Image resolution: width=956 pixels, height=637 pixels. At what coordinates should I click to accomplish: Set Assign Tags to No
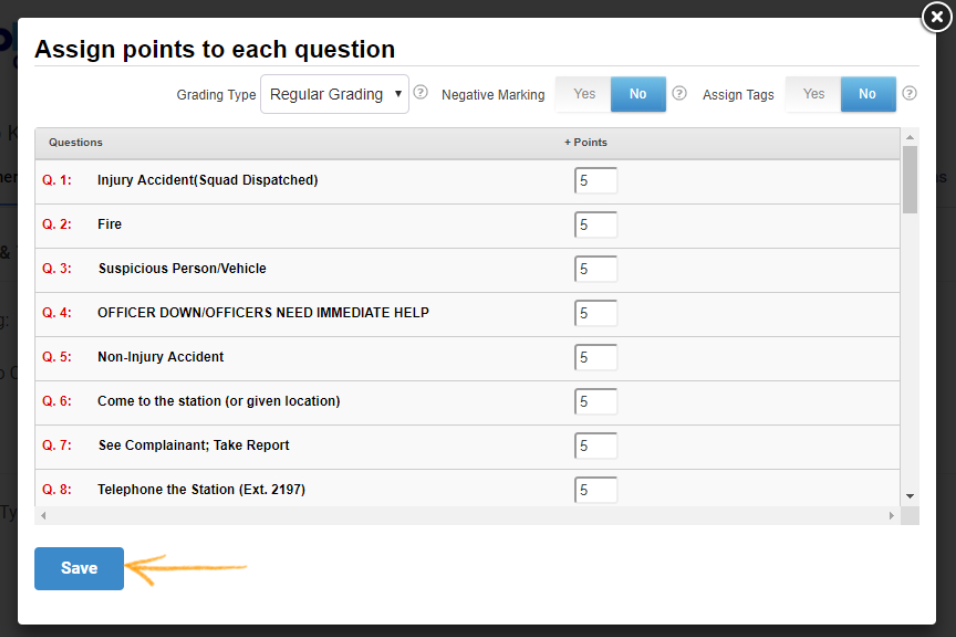tap(867, 94)
